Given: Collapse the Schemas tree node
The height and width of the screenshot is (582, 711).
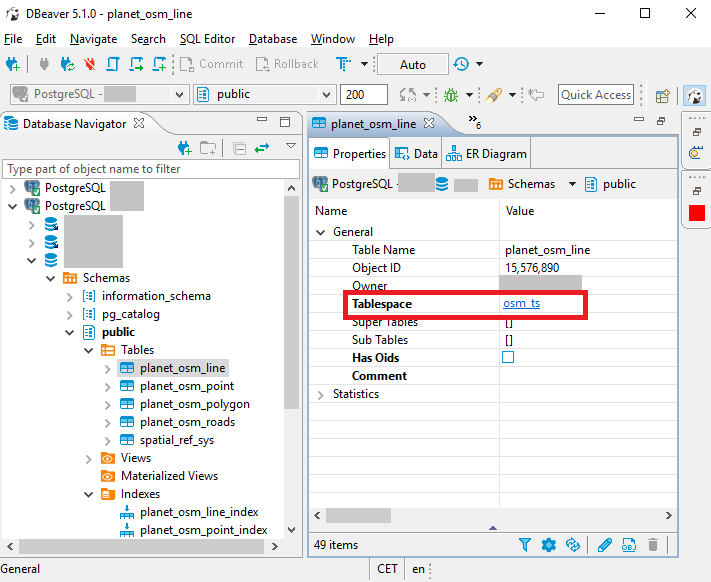Looking at the screenshot, I should (50, 278).
